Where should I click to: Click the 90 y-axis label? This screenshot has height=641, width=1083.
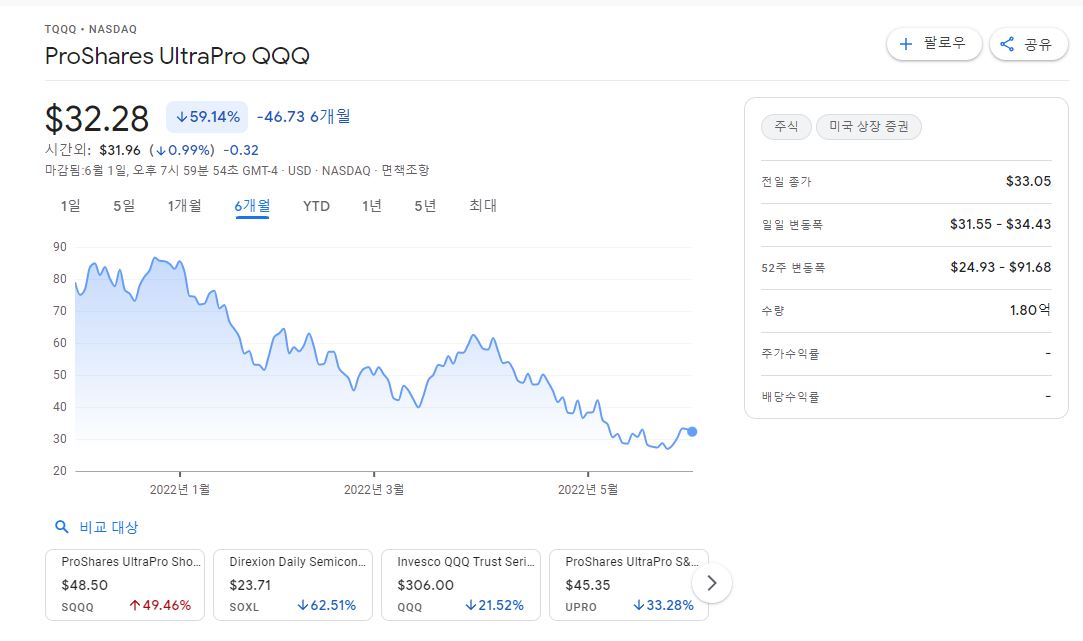60,247
